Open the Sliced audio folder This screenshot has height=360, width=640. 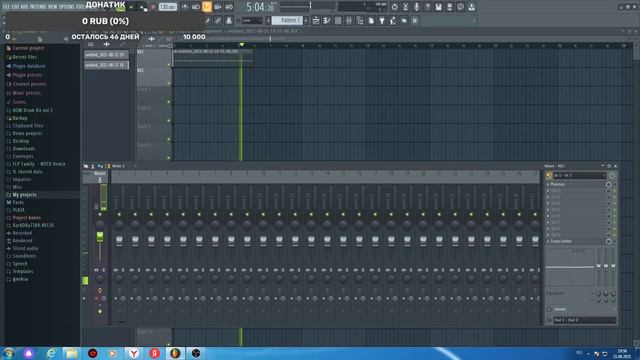tap(25, 248)
